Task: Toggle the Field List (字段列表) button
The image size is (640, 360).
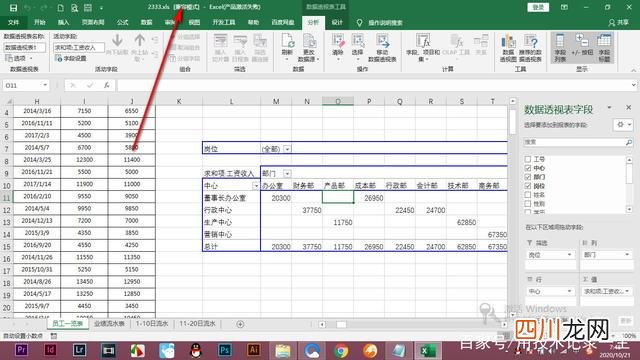Action: tap(560, 47)
